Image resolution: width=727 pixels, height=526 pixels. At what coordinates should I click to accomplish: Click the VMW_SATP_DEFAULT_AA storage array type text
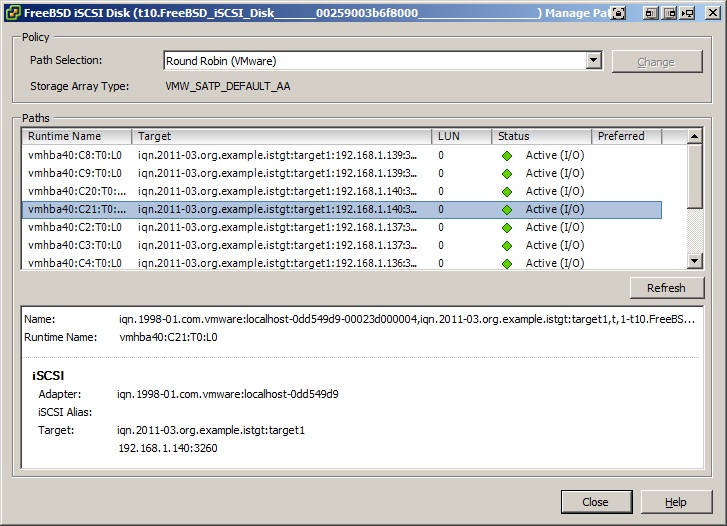pyautogui.click(x=228, y=86)
